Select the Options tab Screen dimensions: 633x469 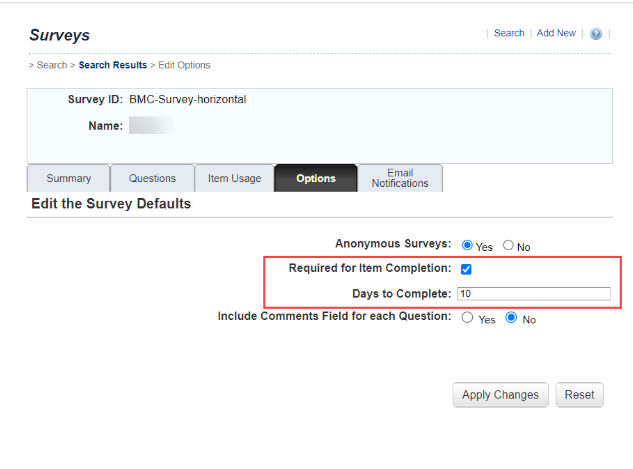[x=316, y=178]
